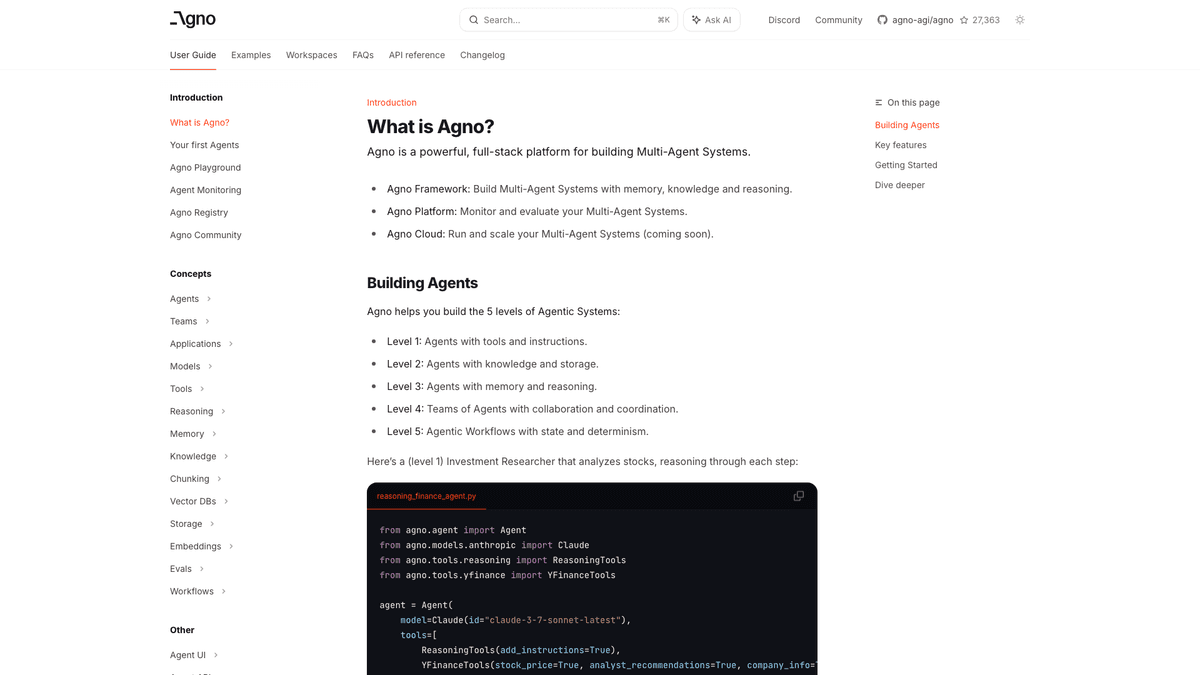Open the Workspaces tab
Image resolution: width=1200 pixels, height=675 pixels.
(311, 55)
